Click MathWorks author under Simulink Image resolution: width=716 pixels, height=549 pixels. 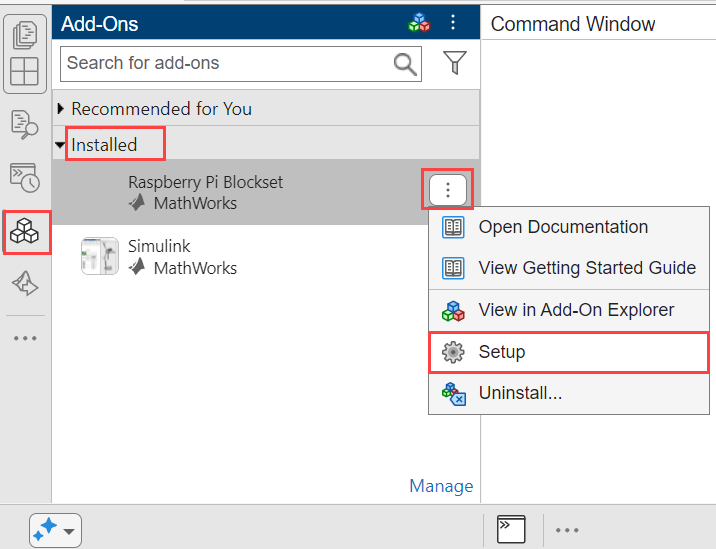tap(195, 268)
